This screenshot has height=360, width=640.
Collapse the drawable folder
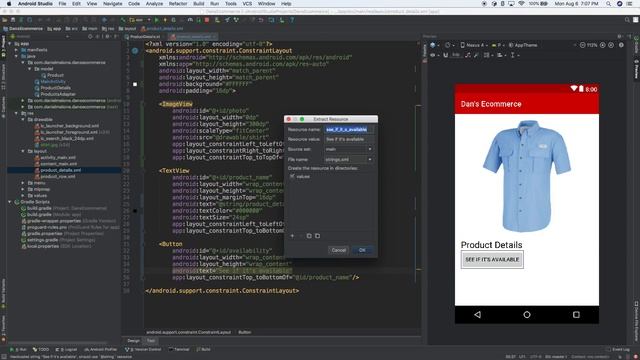pos(23,120)
